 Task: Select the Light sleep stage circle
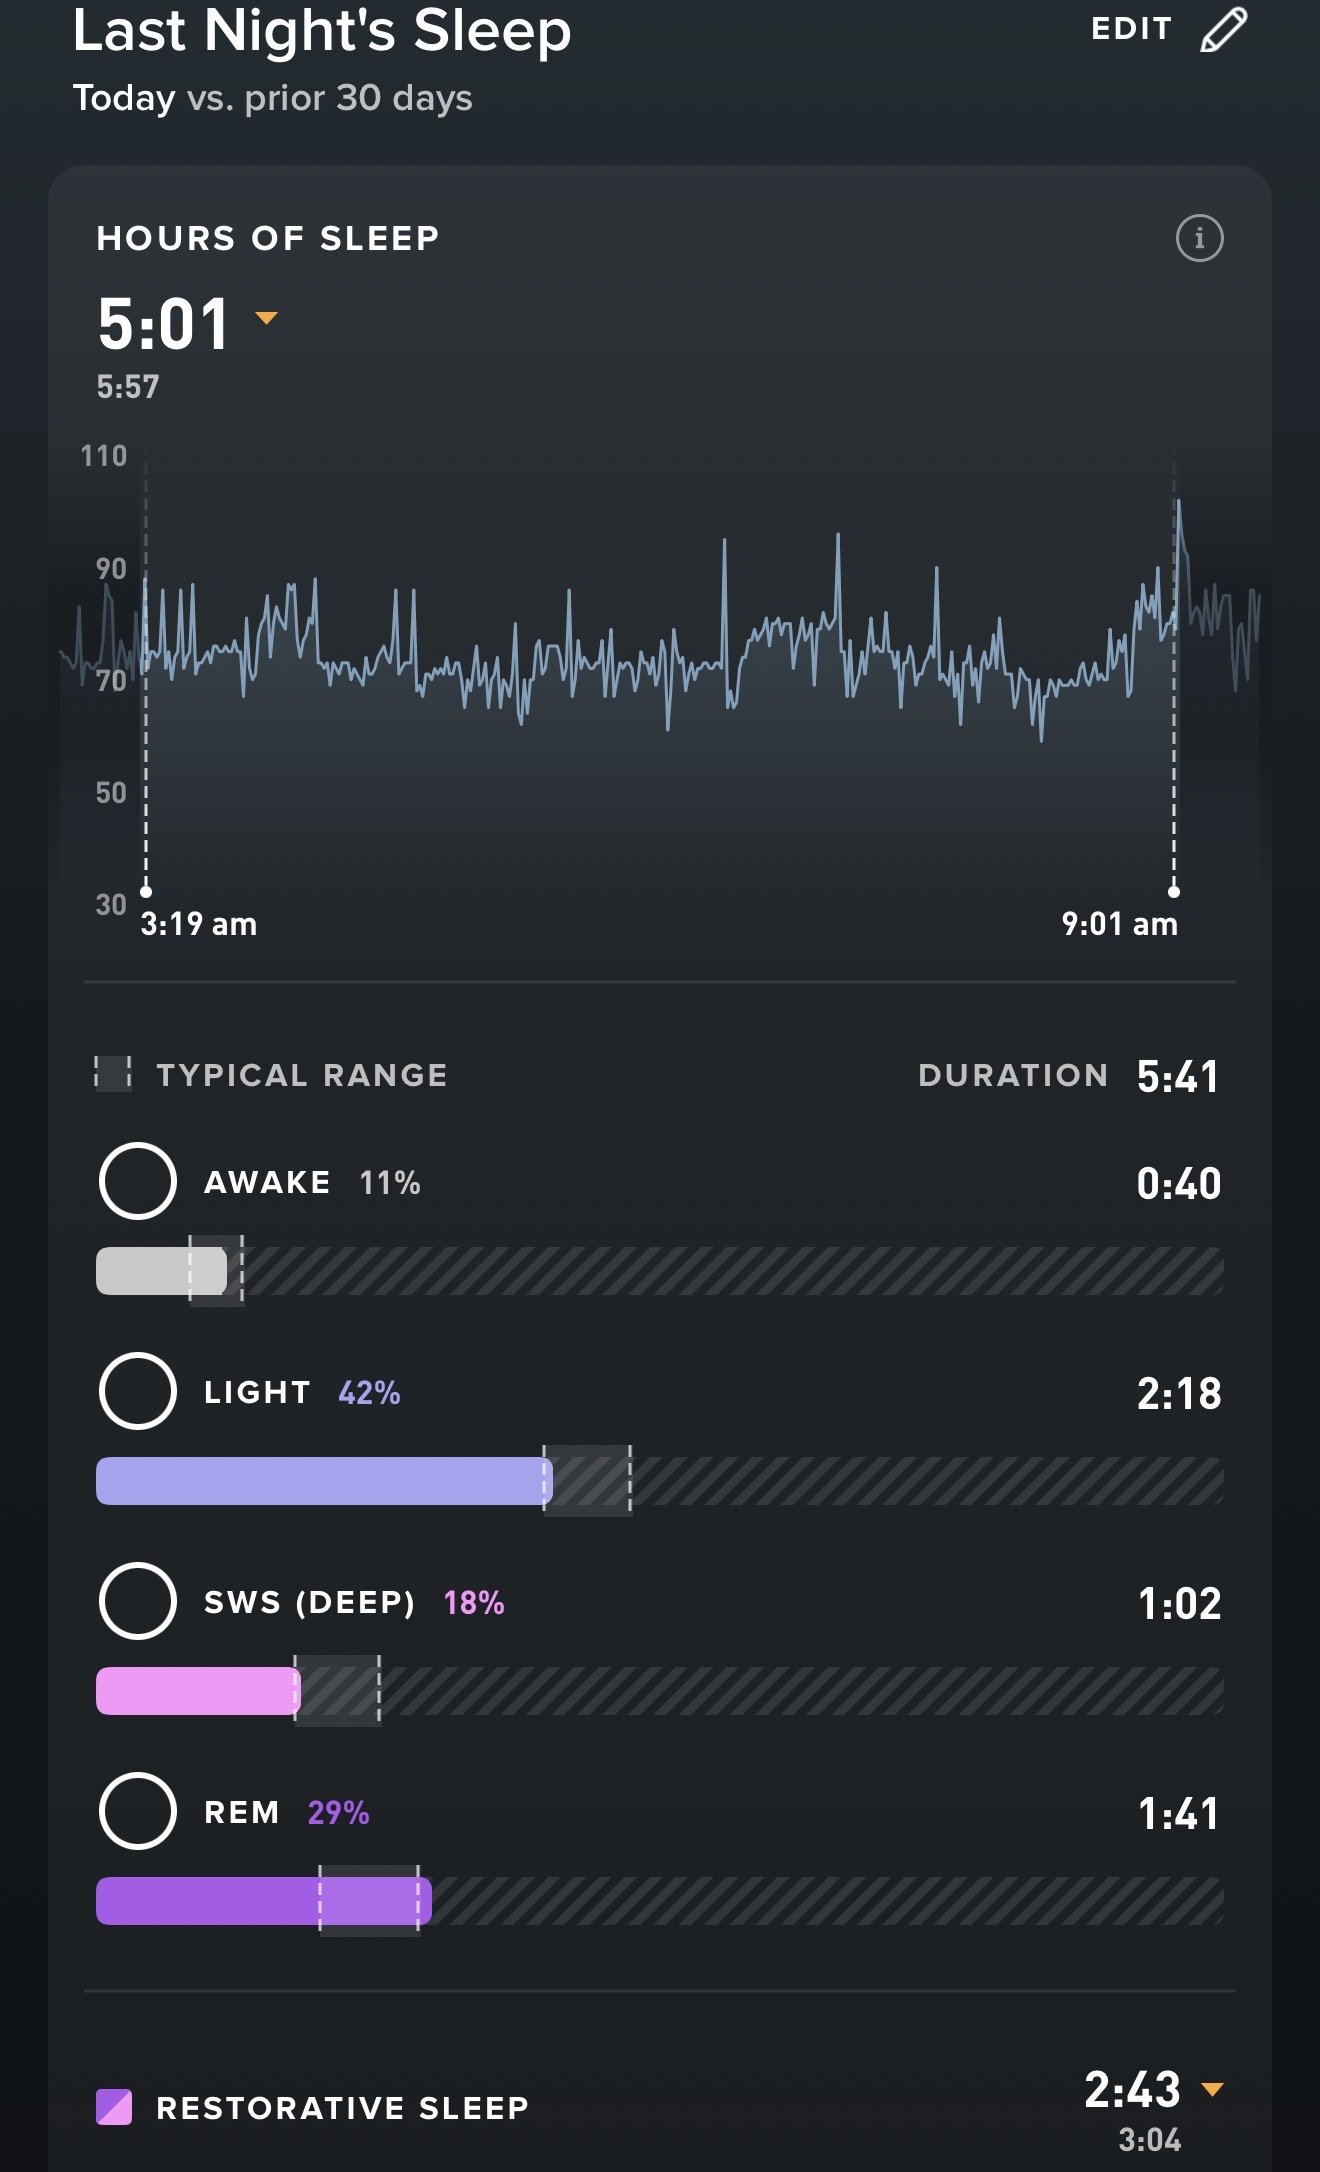tap(138, 1391)
